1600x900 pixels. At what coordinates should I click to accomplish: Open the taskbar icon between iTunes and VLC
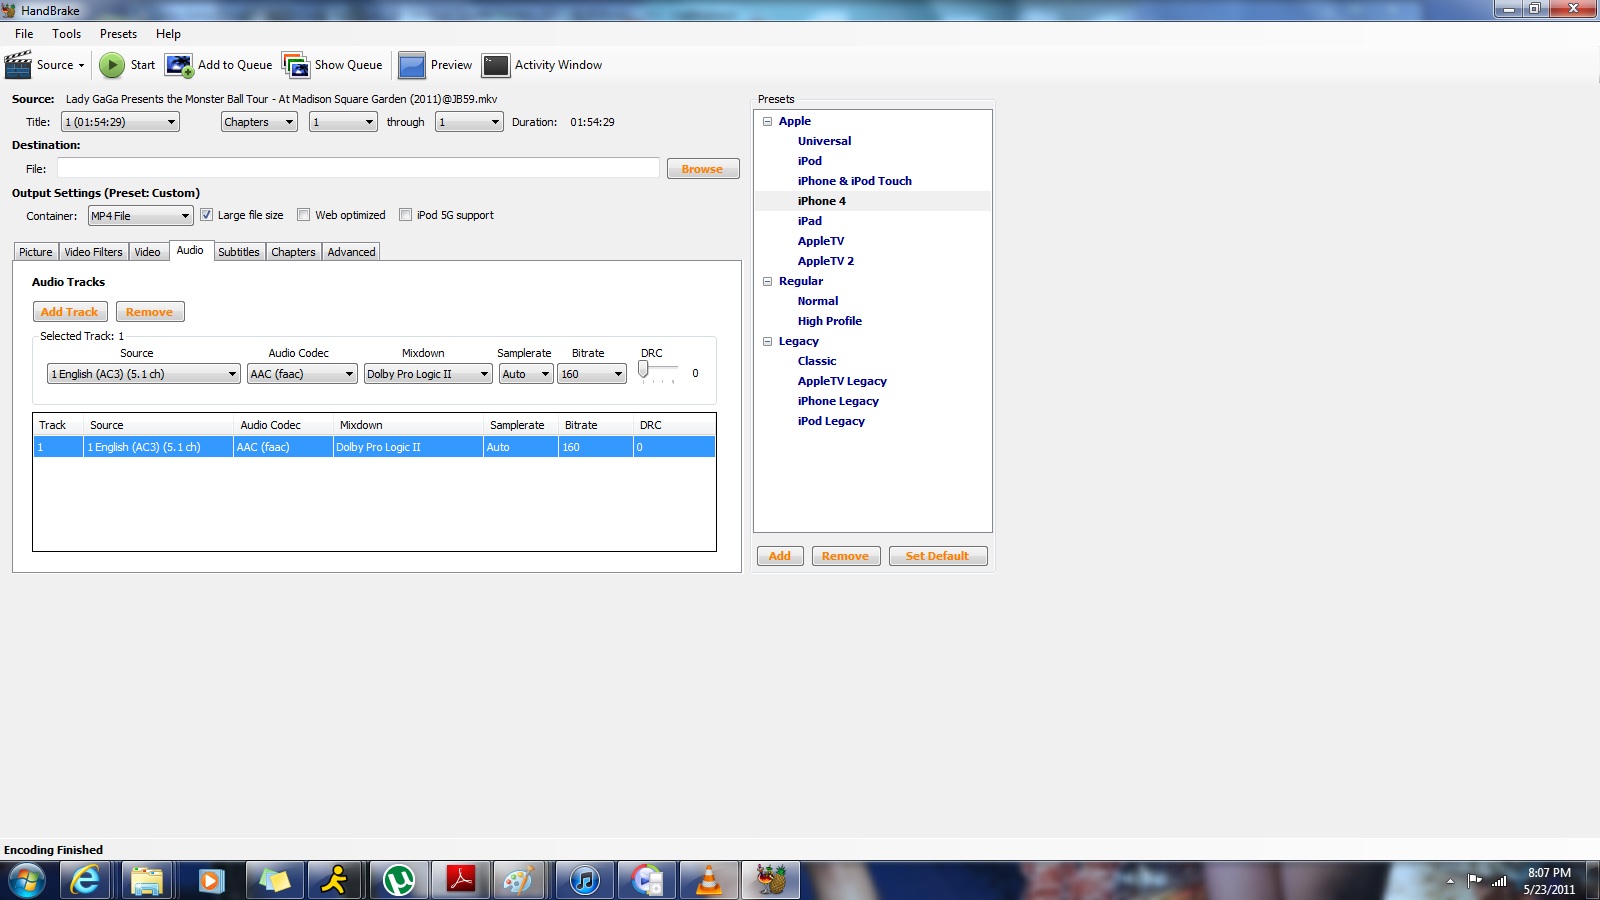point(646,881)
